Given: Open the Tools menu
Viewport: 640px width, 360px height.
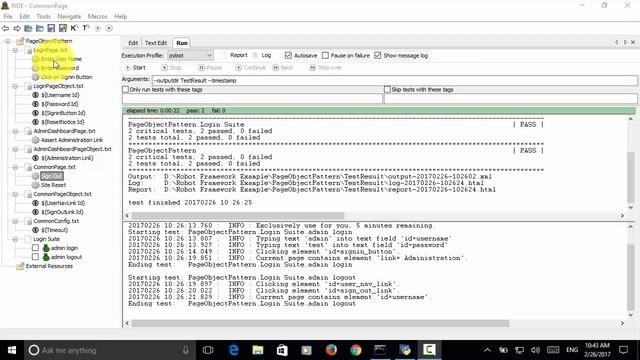Looking at the screenshot, I should 43,16.
